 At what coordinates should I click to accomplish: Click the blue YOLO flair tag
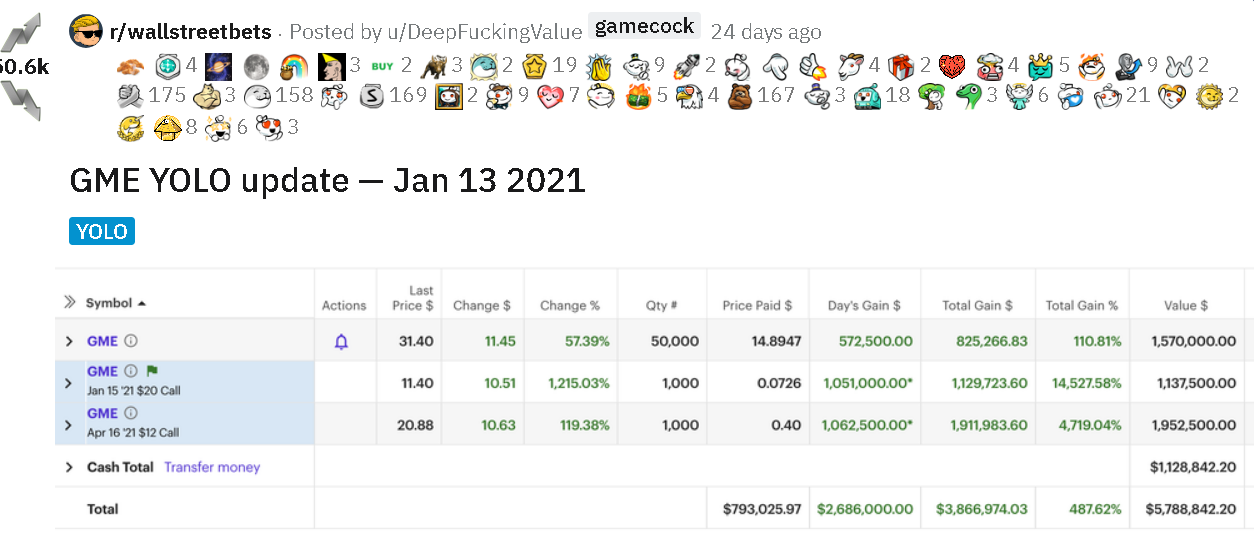[102, 232]
